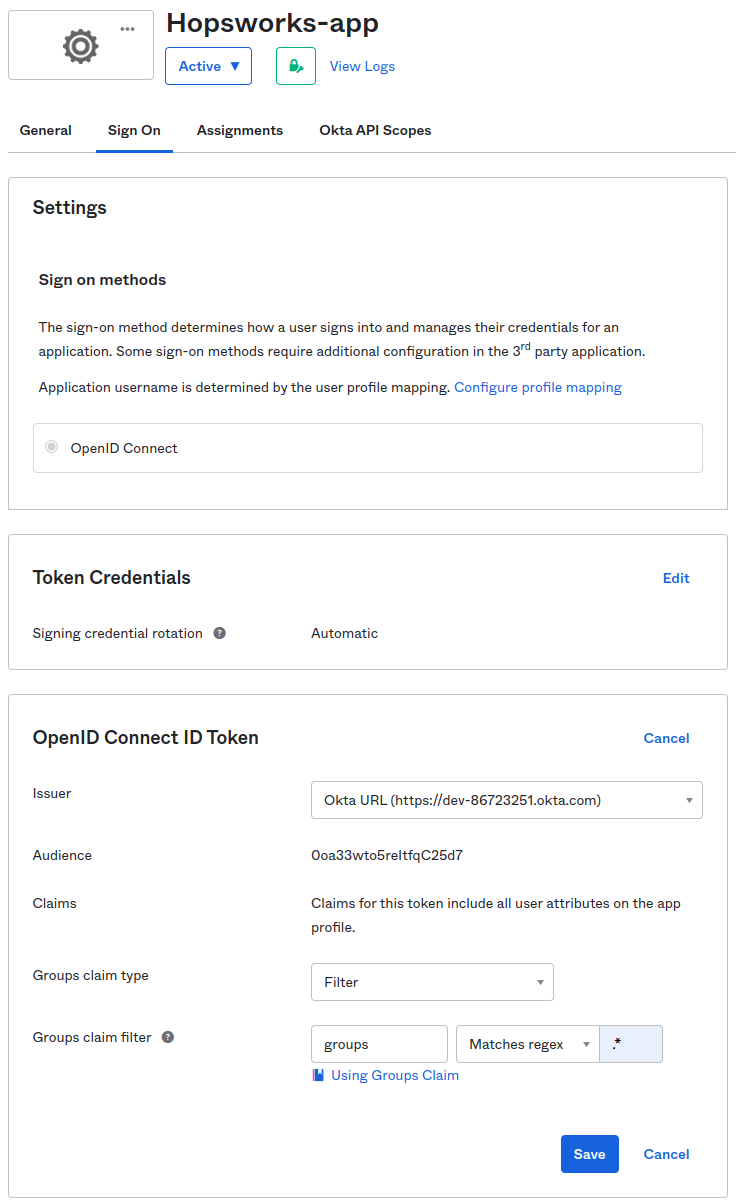This screenshot has height=1203, width=736.
Task: Open the Okta API Scopes tab
Action: pos(375,130)
